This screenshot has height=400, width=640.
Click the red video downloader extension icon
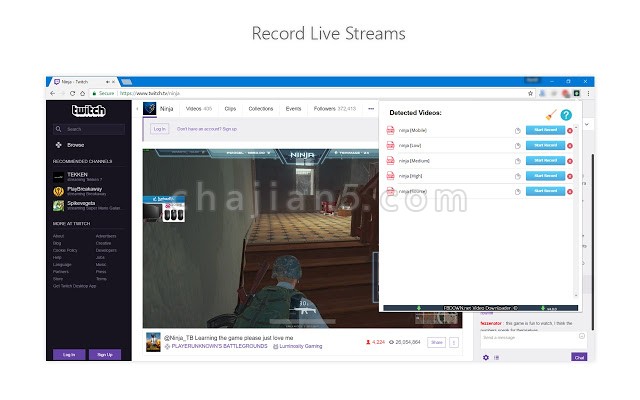point(565,93)
